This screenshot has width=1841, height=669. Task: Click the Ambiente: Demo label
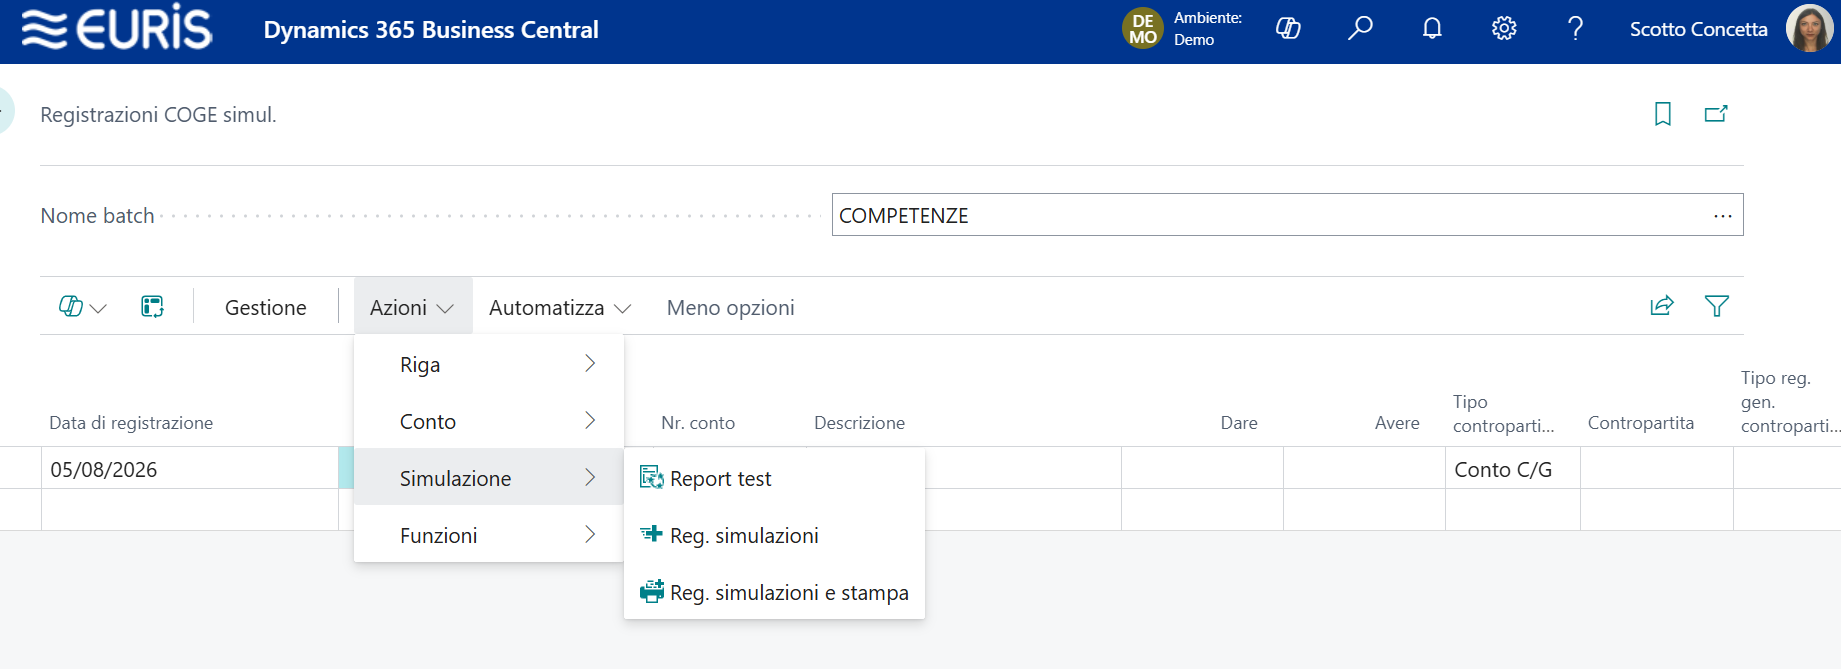click(1208, 29)
